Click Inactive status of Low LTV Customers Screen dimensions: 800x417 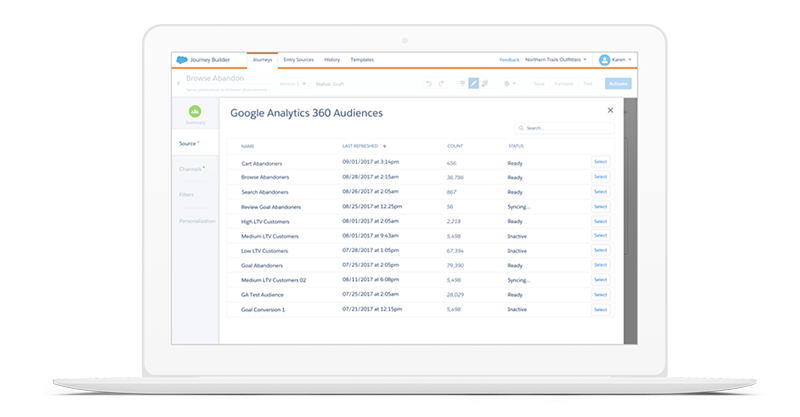[x=517, y=251]
